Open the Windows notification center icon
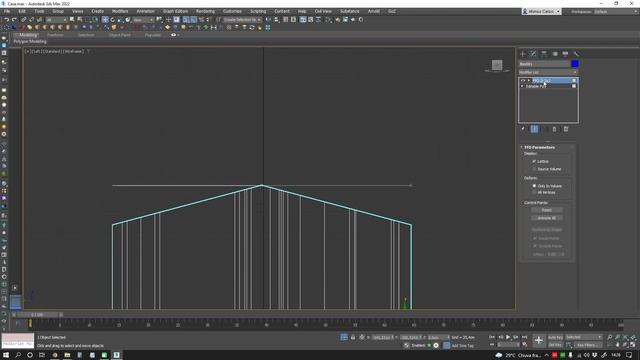The width and height of the screenshot is (640, 360). (629, 355)
